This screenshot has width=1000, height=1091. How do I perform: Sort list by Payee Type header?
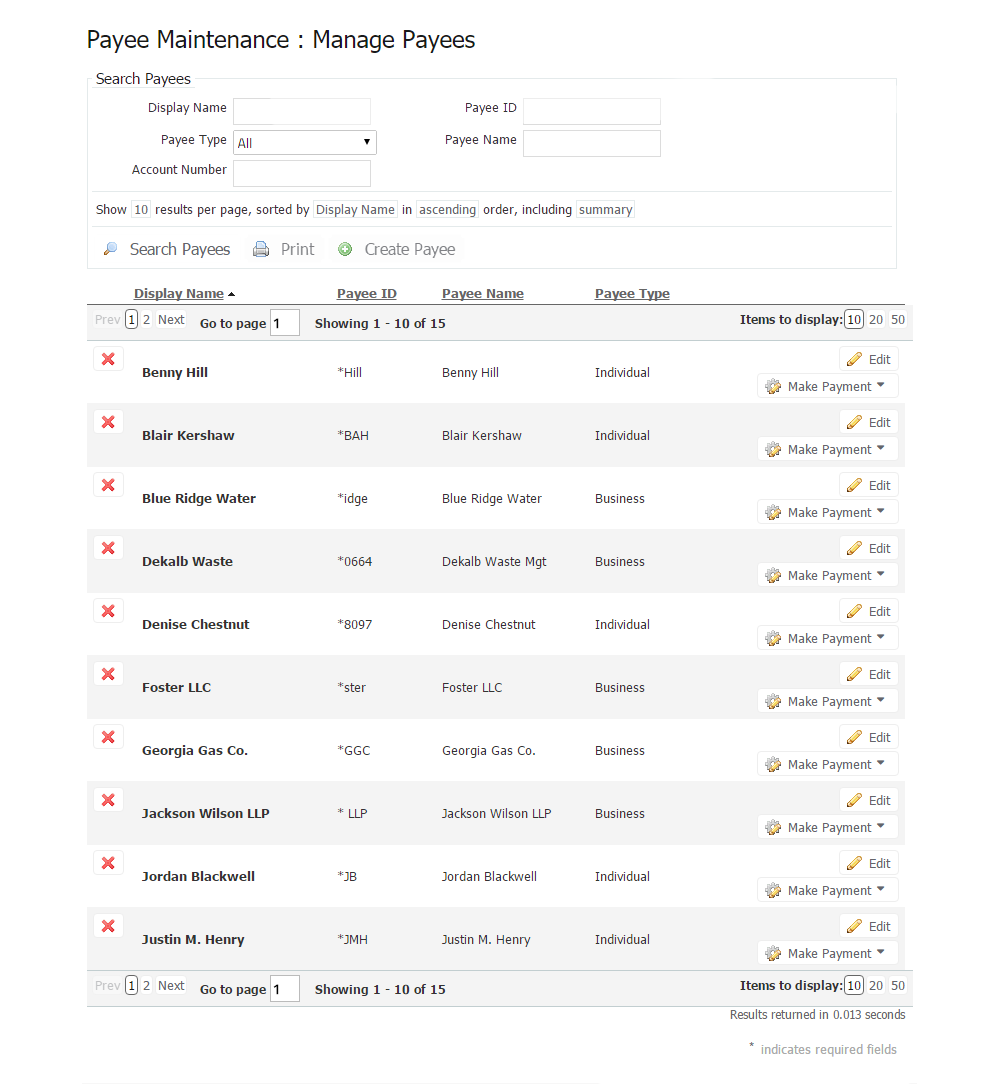632,294
